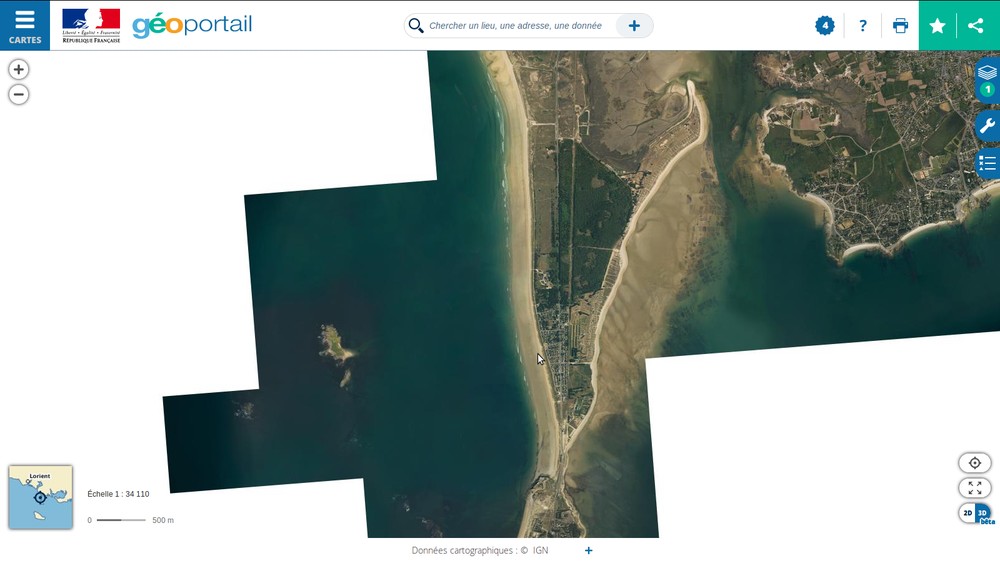Image resolution: width=1000 pixels, height=563 pixels.
Task: Show the map legend panel
Action: click(x=987, y=163)
